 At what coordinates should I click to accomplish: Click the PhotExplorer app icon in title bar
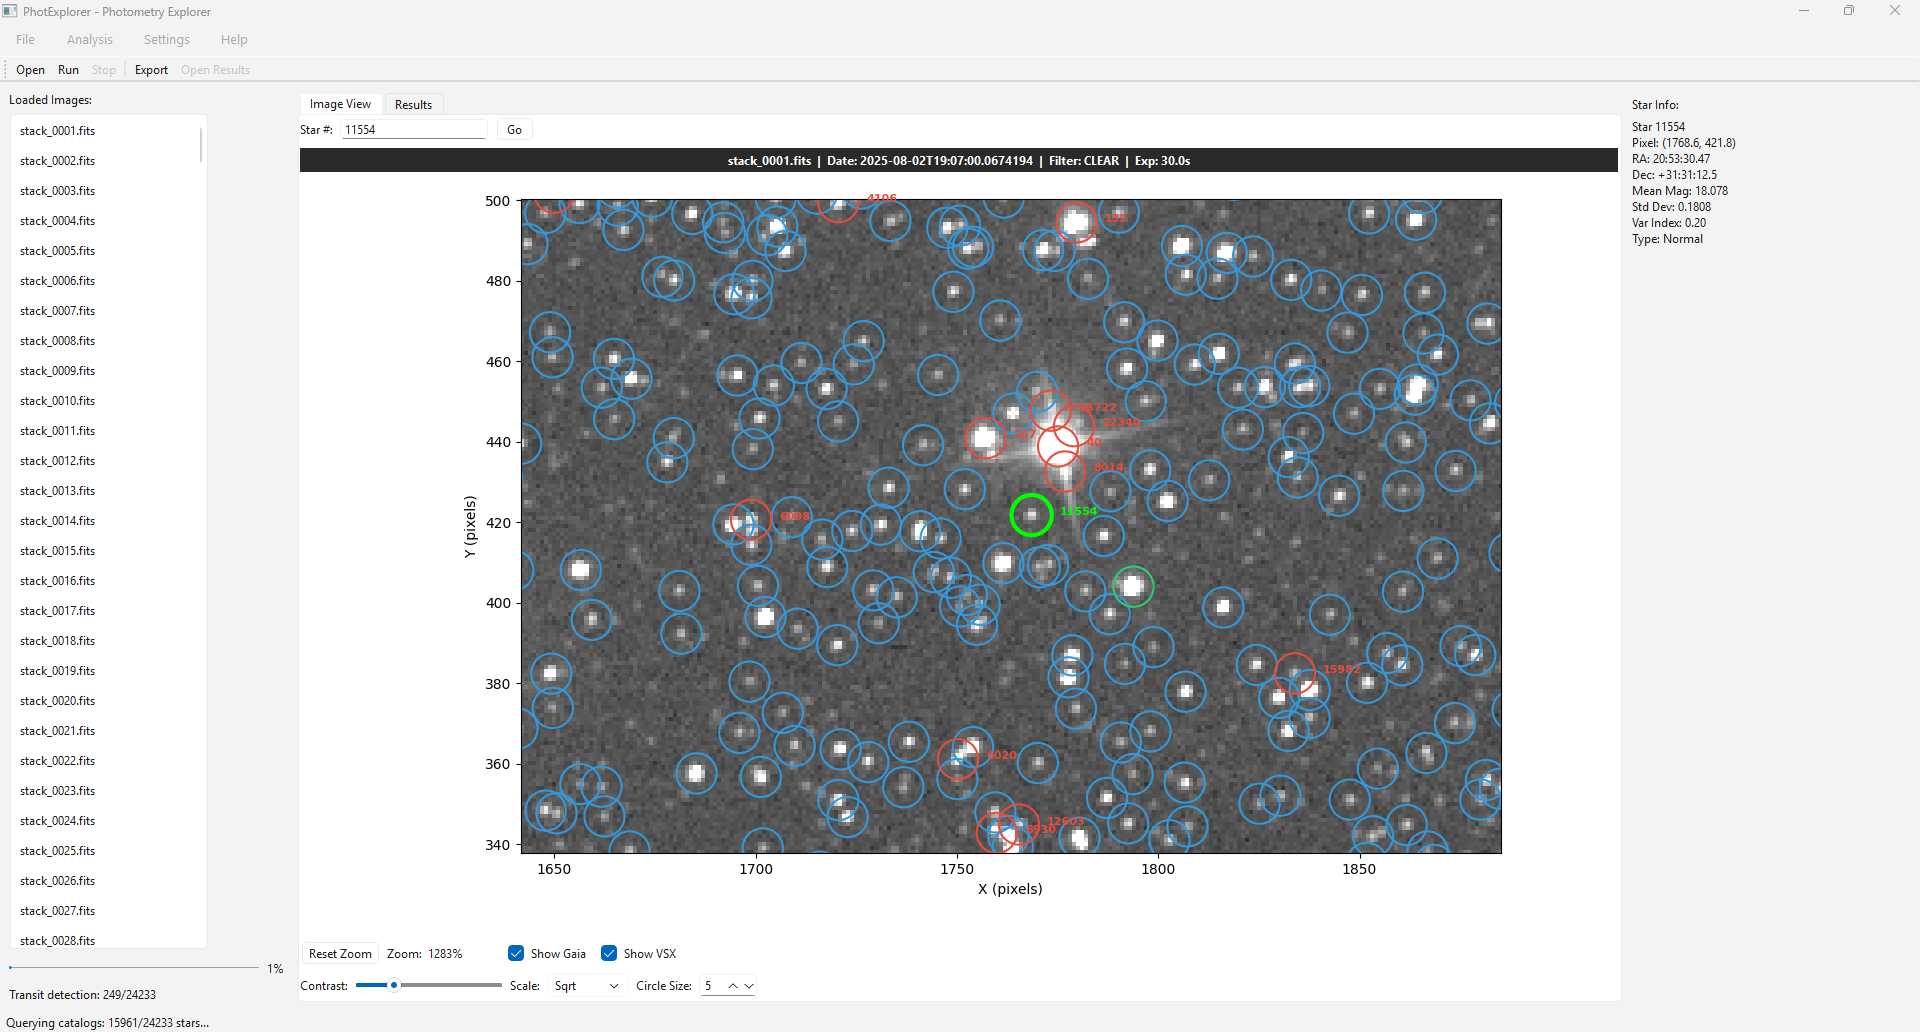(x=10, y=11)
